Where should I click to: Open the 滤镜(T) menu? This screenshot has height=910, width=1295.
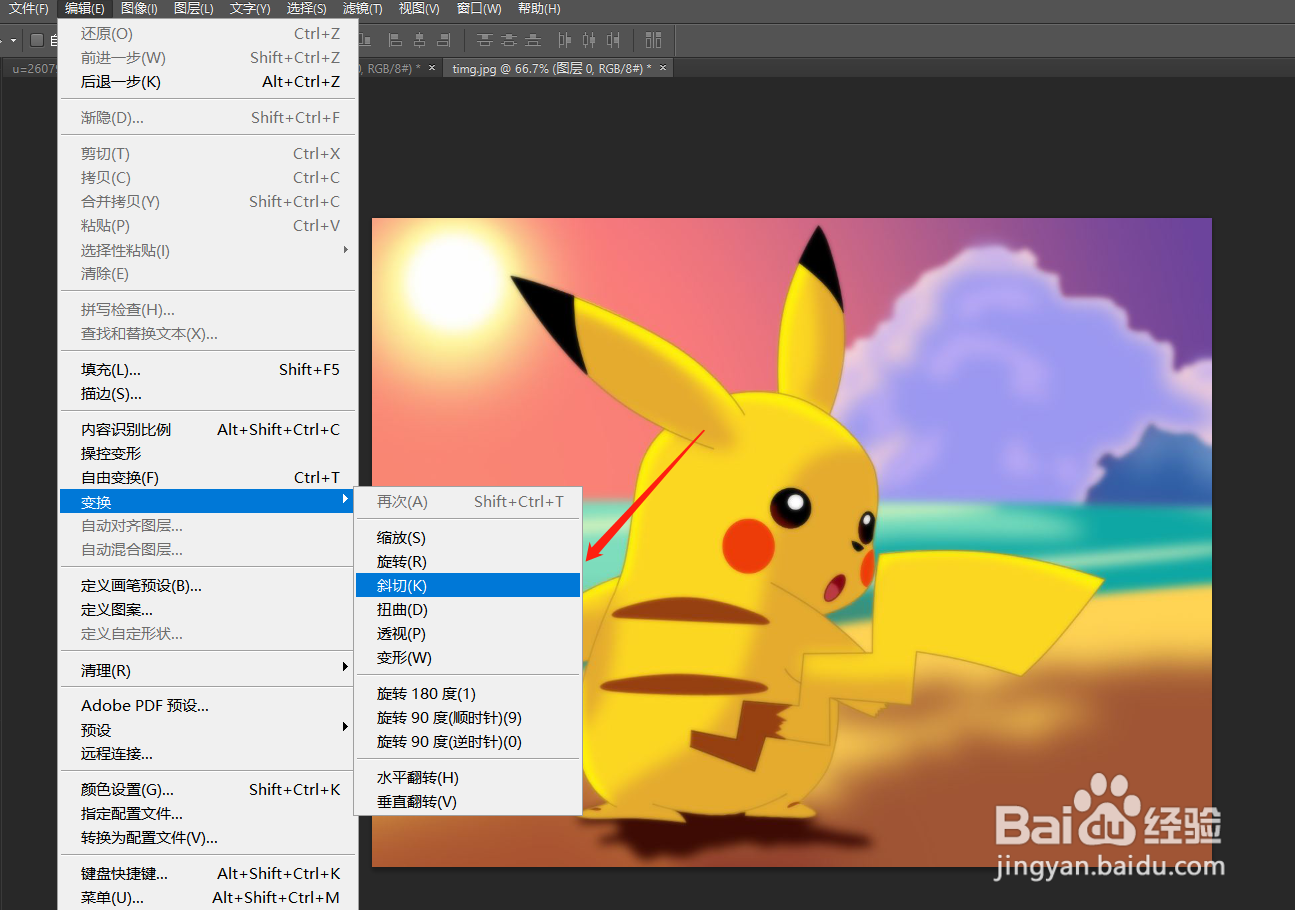[x=362, y=9]
